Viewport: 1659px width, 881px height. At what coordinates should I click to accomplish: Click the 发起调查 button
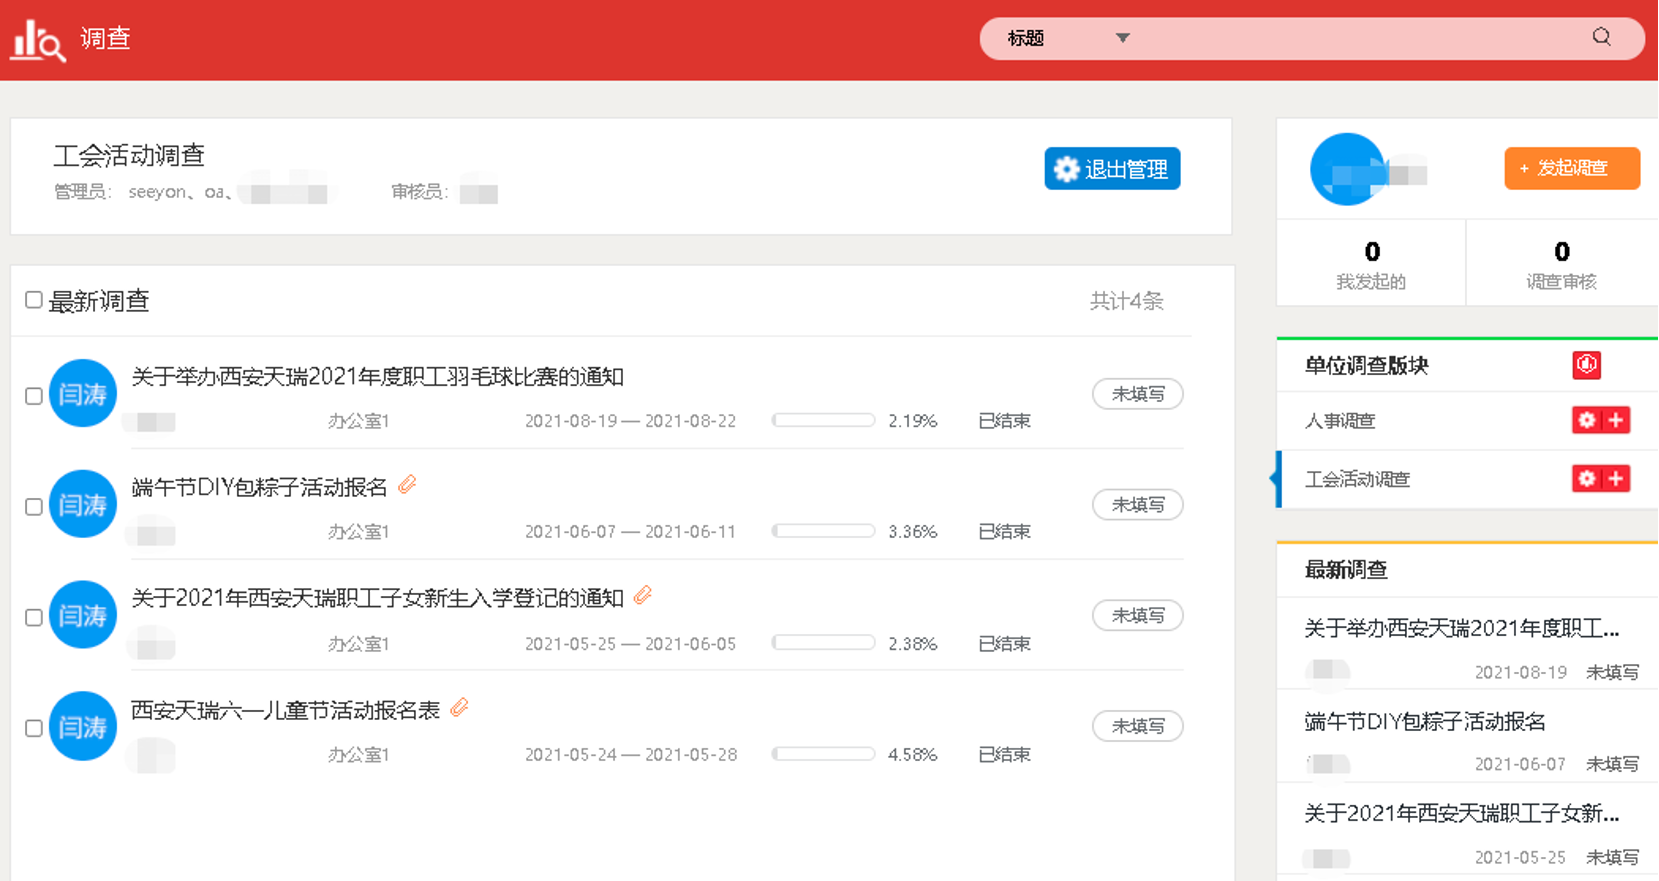1572,168
